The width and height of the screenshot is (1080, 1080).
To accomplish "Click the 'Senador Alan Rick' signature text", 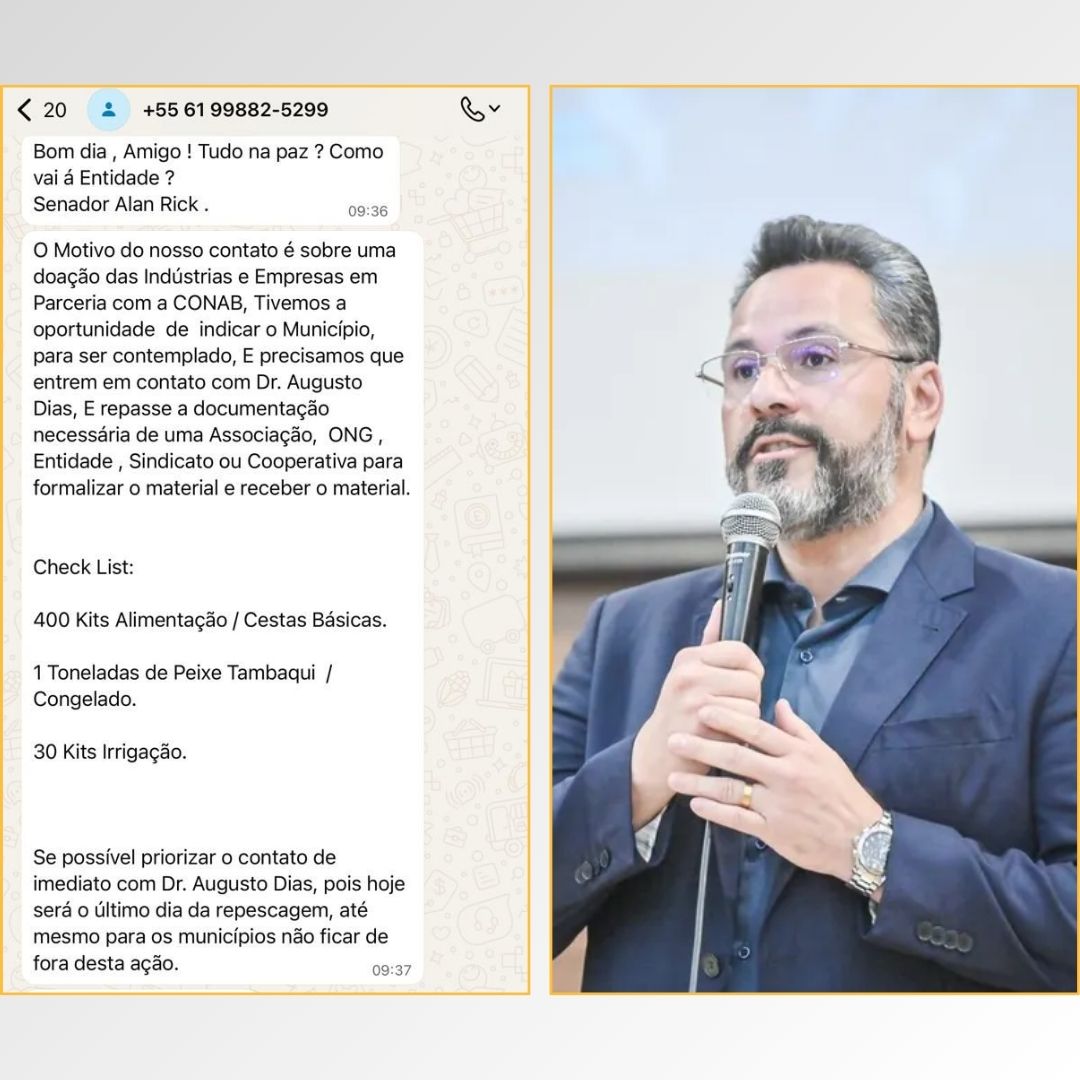I will (121, 204).
